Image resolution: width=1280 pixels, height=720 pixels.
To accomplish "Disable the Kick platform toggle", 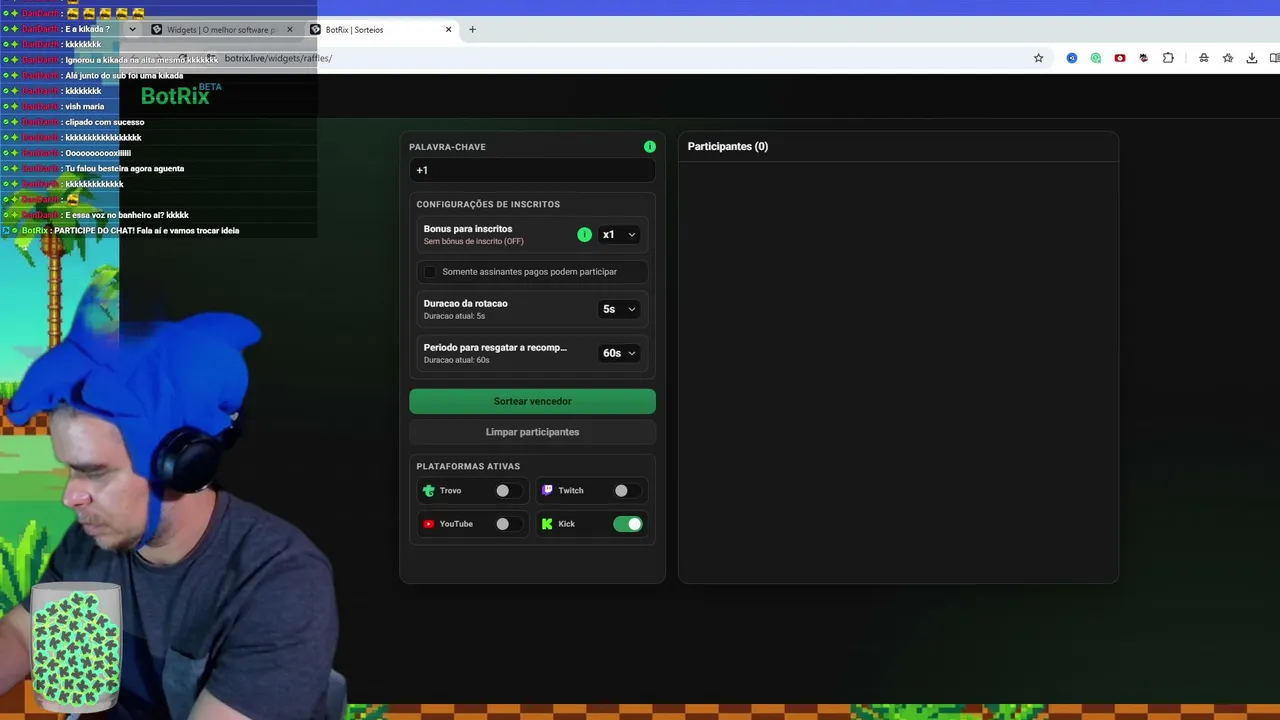I will (628, 524).
